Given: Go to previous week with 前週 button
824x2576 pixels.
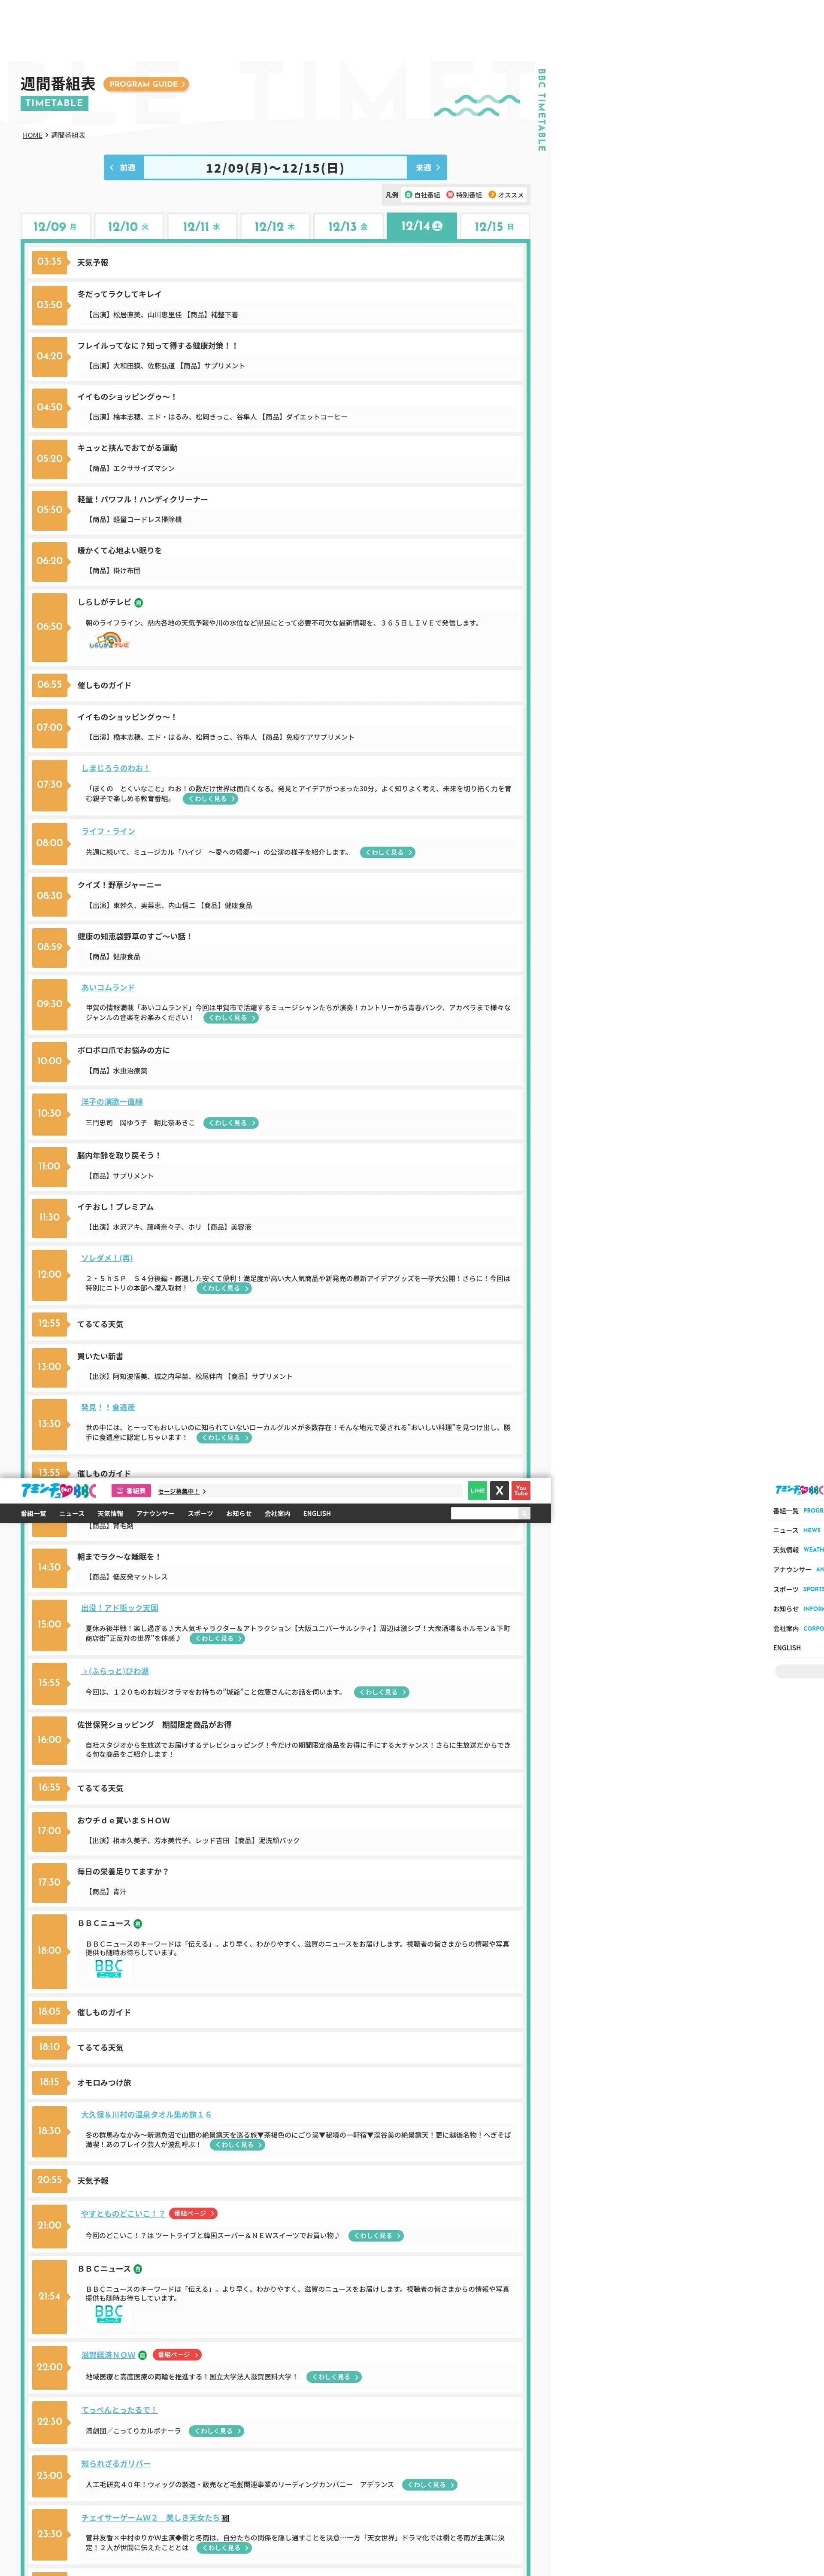Looking at the screenshot, I should [124, 168].
